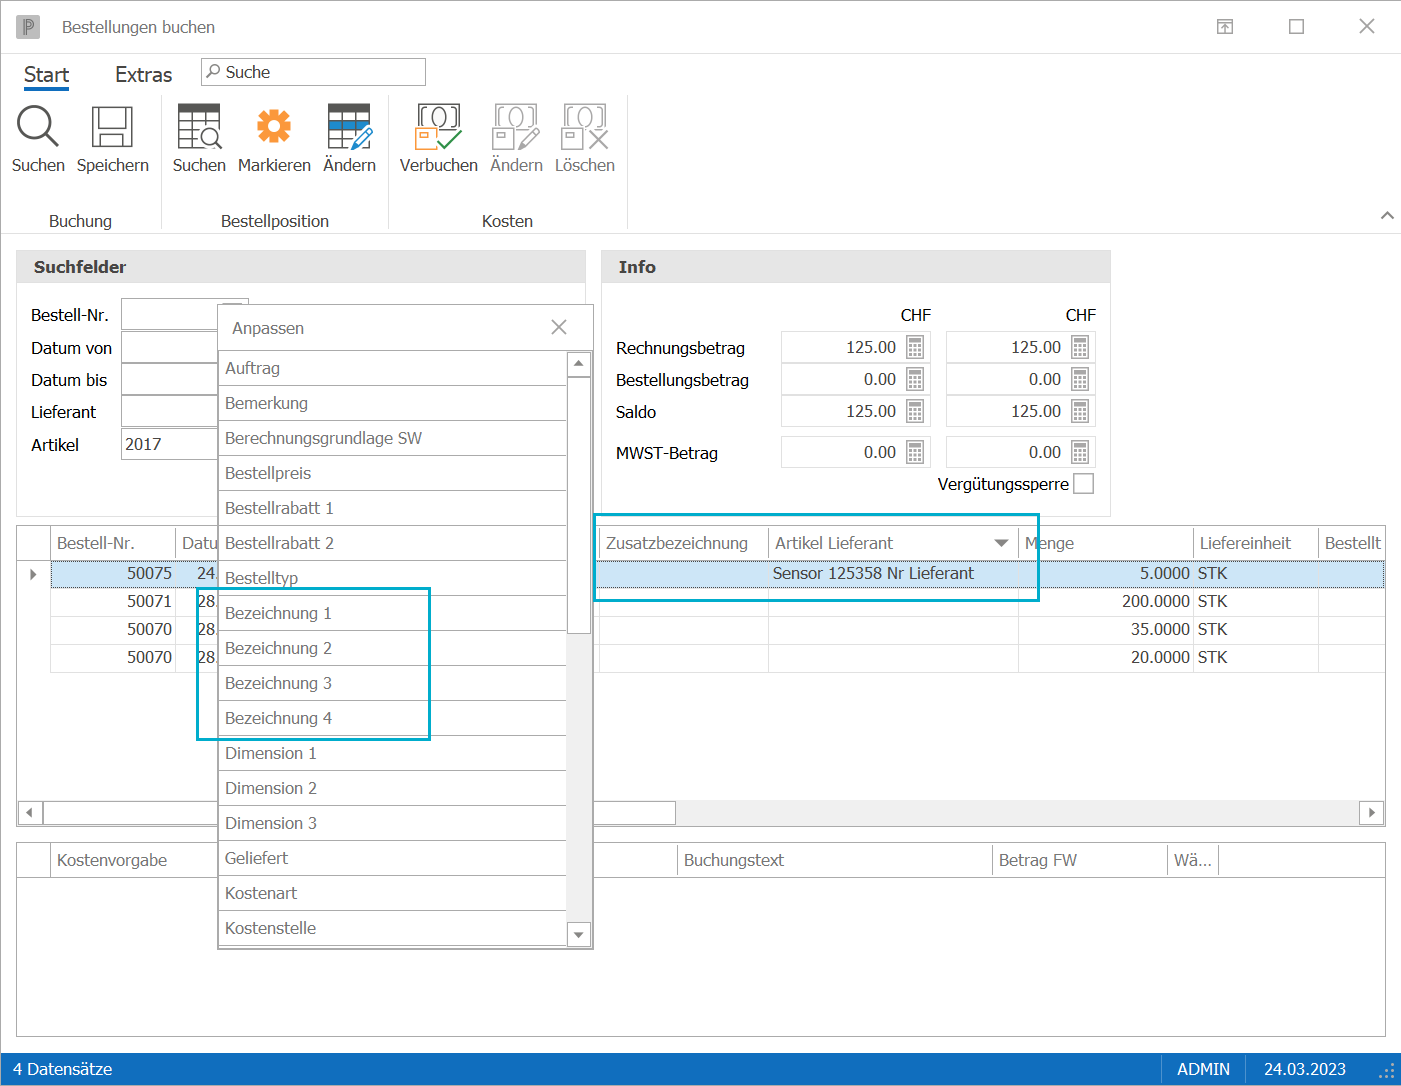This screenshot has height=1086, width=1401.
Task: Click the Speichern floppy disk icon
Action: pyautogui.click(x=112, y=127)
